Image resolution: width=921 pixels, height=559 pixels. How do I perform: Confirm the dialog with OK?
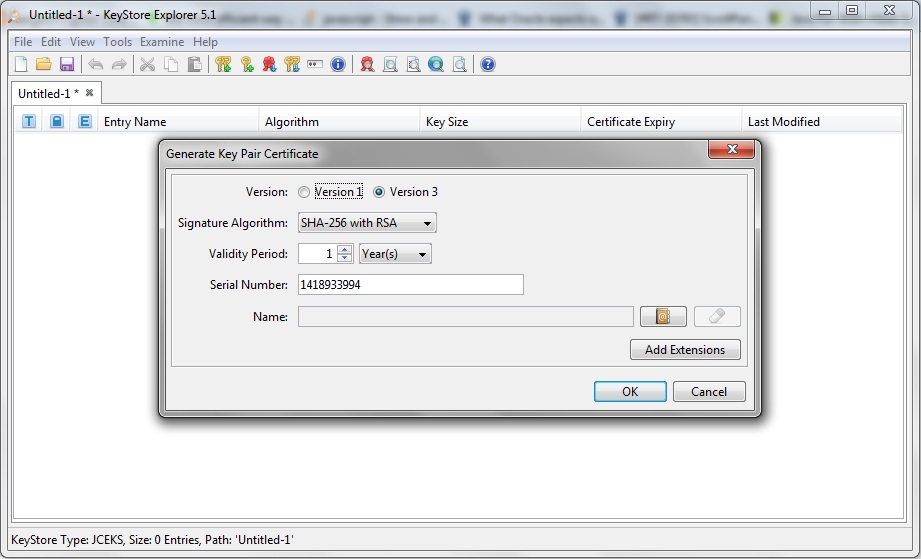(x=630, y=392)
